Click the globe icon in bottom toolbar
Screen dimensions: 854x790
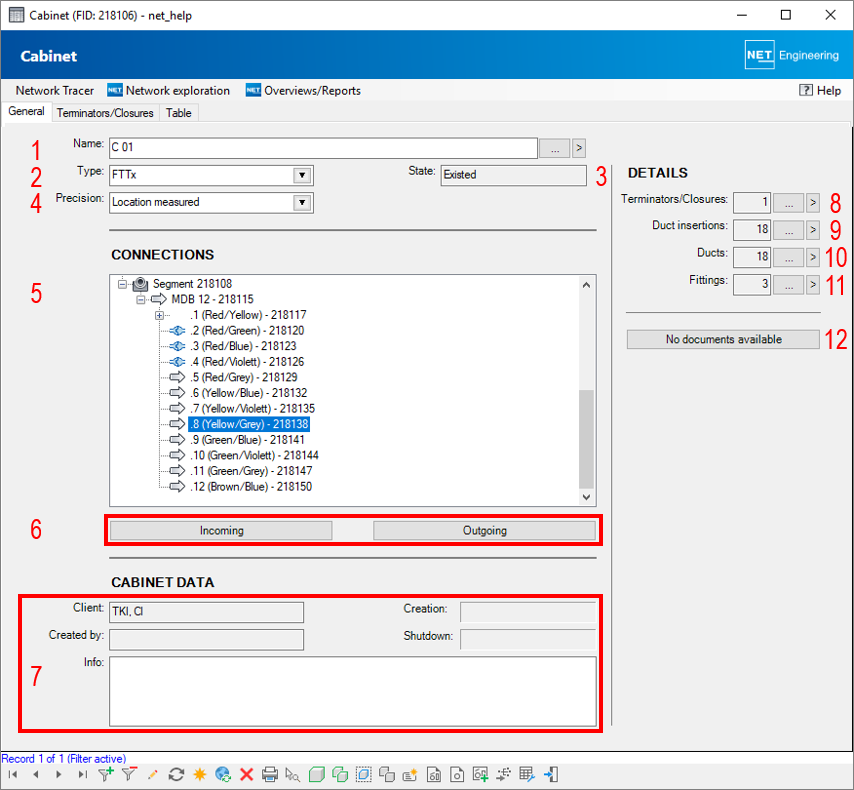point(222,774)
